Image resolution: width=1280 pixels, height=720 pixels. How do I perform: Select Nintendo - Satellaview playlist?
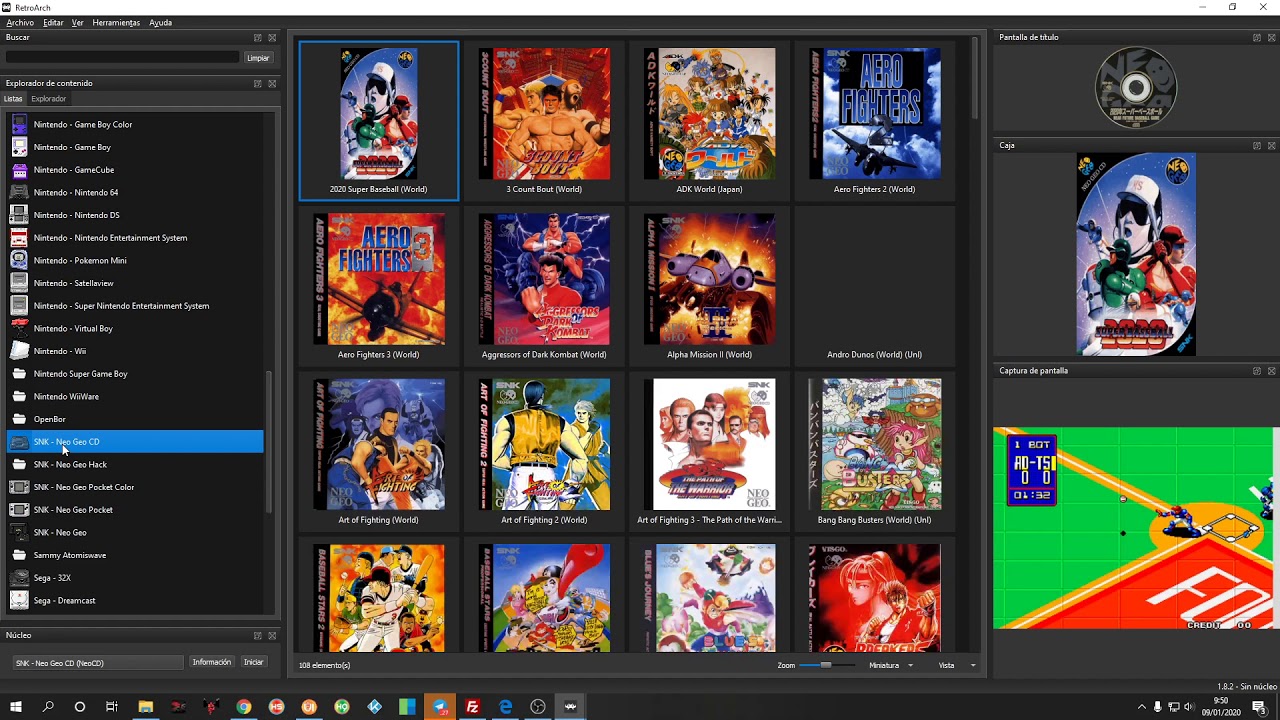[135, 283]
